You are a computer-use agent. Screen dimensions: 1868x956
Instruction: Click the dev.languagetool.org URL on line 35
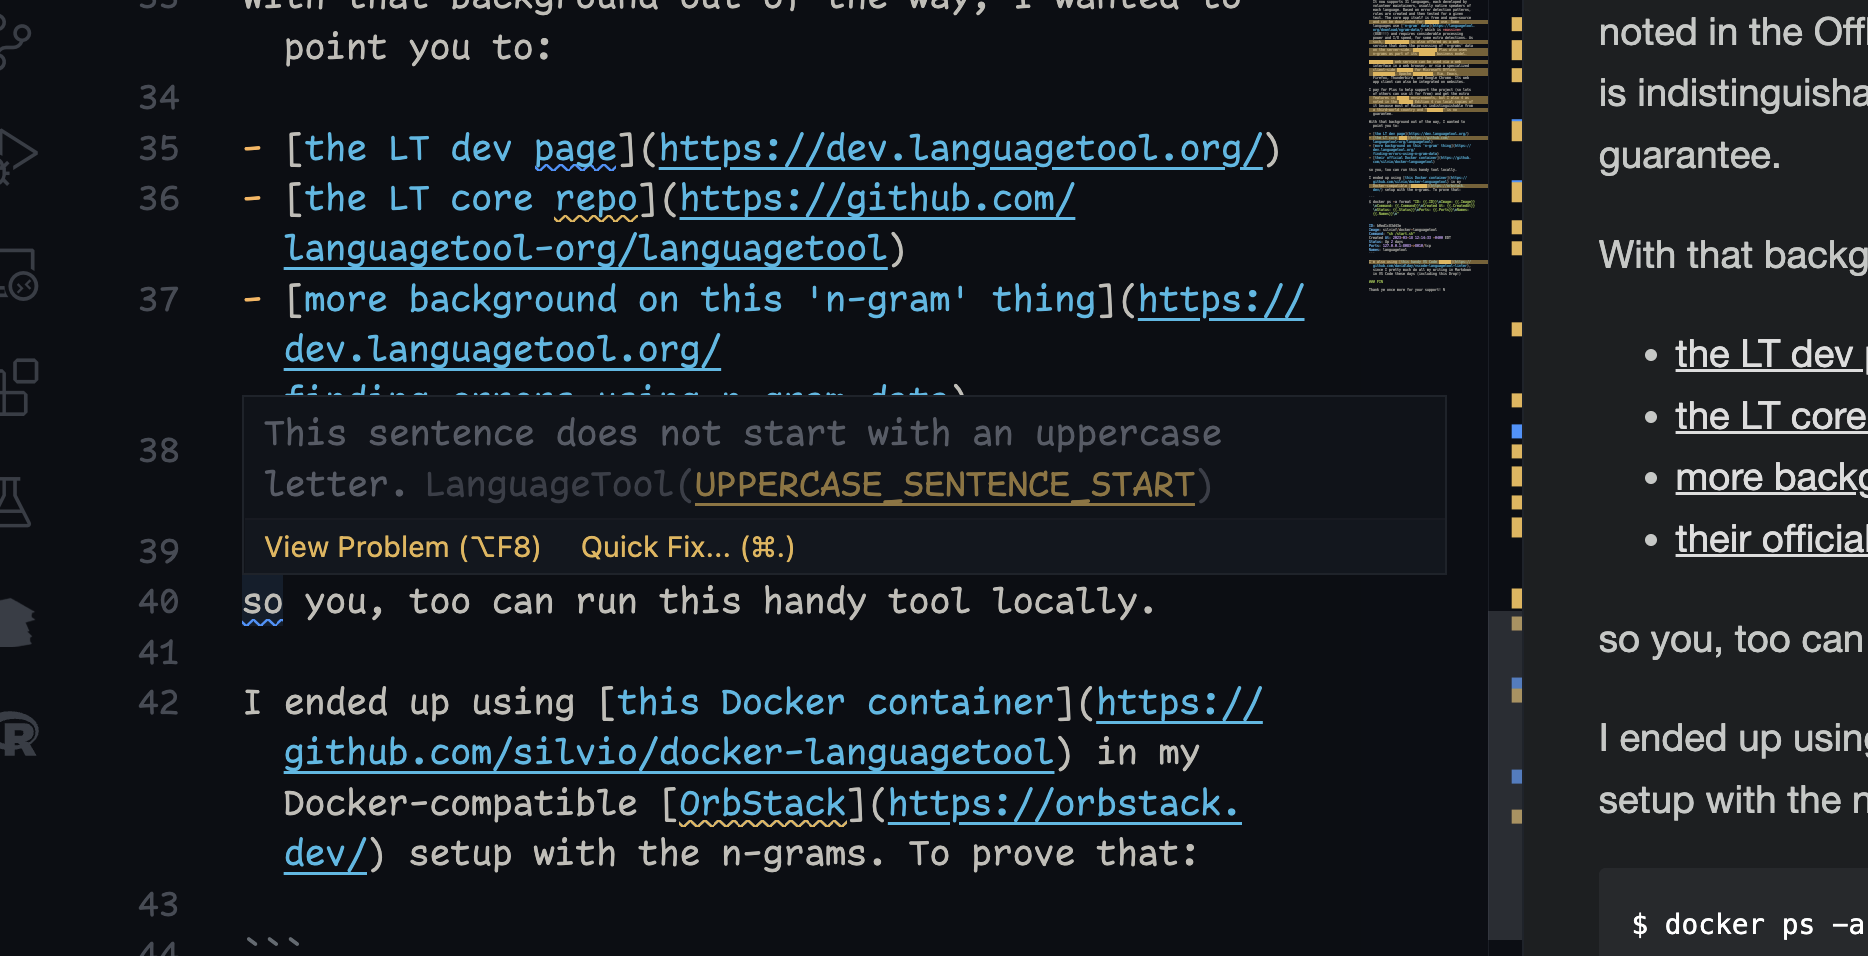(x=960, y=149)
